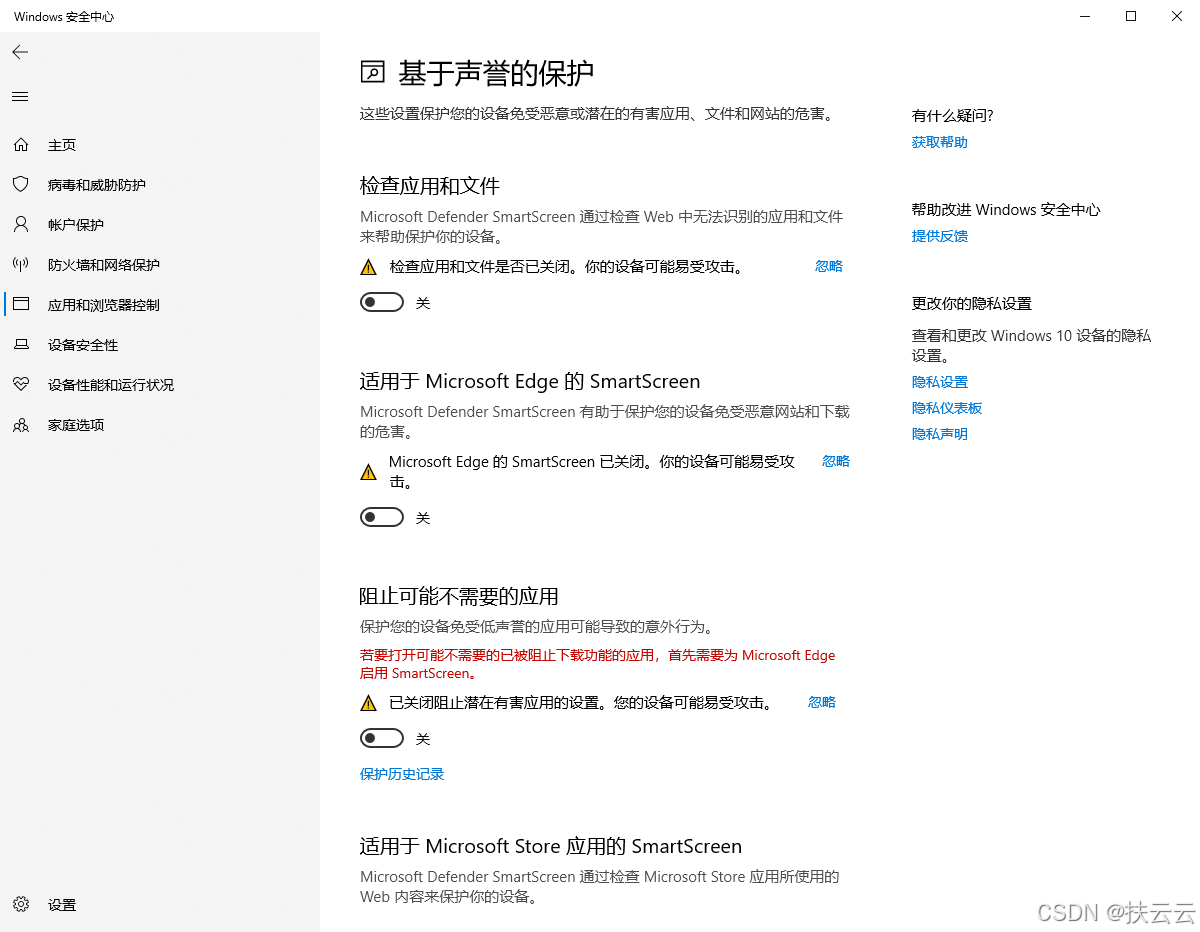The width and height of the screenshot is (1200, 932).
Task: Click the red 启用 SmartScreen notice text
Action: 597,664
